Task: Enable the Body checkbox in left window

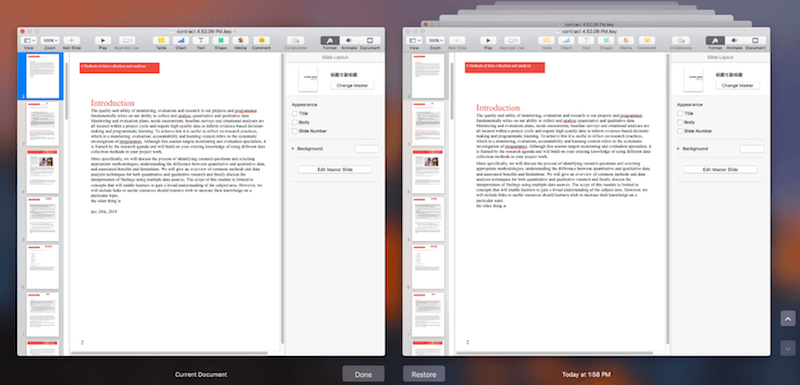Action: (294, 122)
